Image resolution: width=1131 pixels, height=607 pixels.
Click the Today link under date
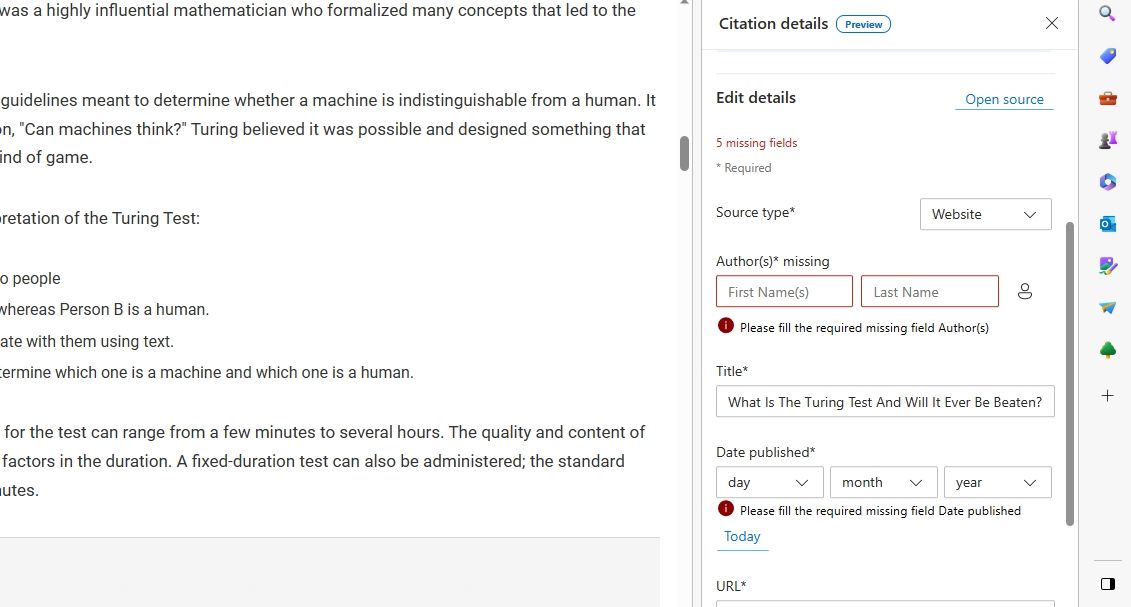tap(742, 537)
